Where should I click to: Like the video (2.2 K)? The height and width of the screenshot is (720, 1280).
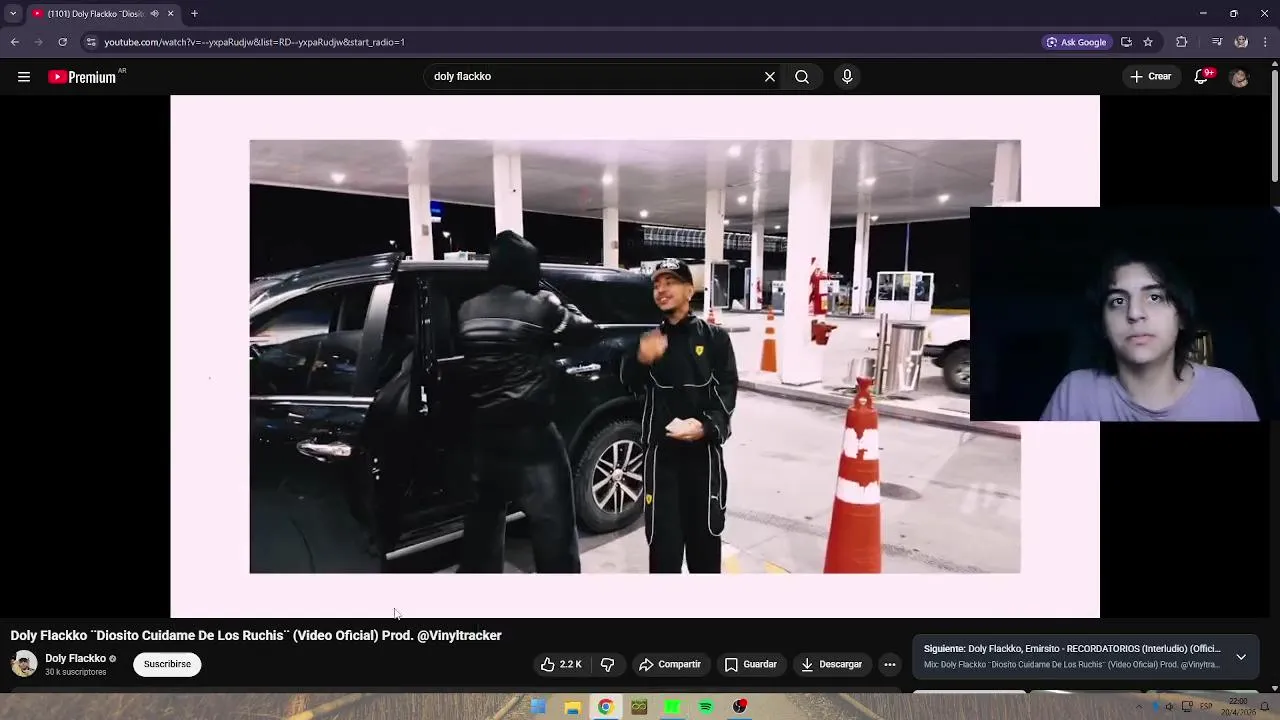pos(560,664)
